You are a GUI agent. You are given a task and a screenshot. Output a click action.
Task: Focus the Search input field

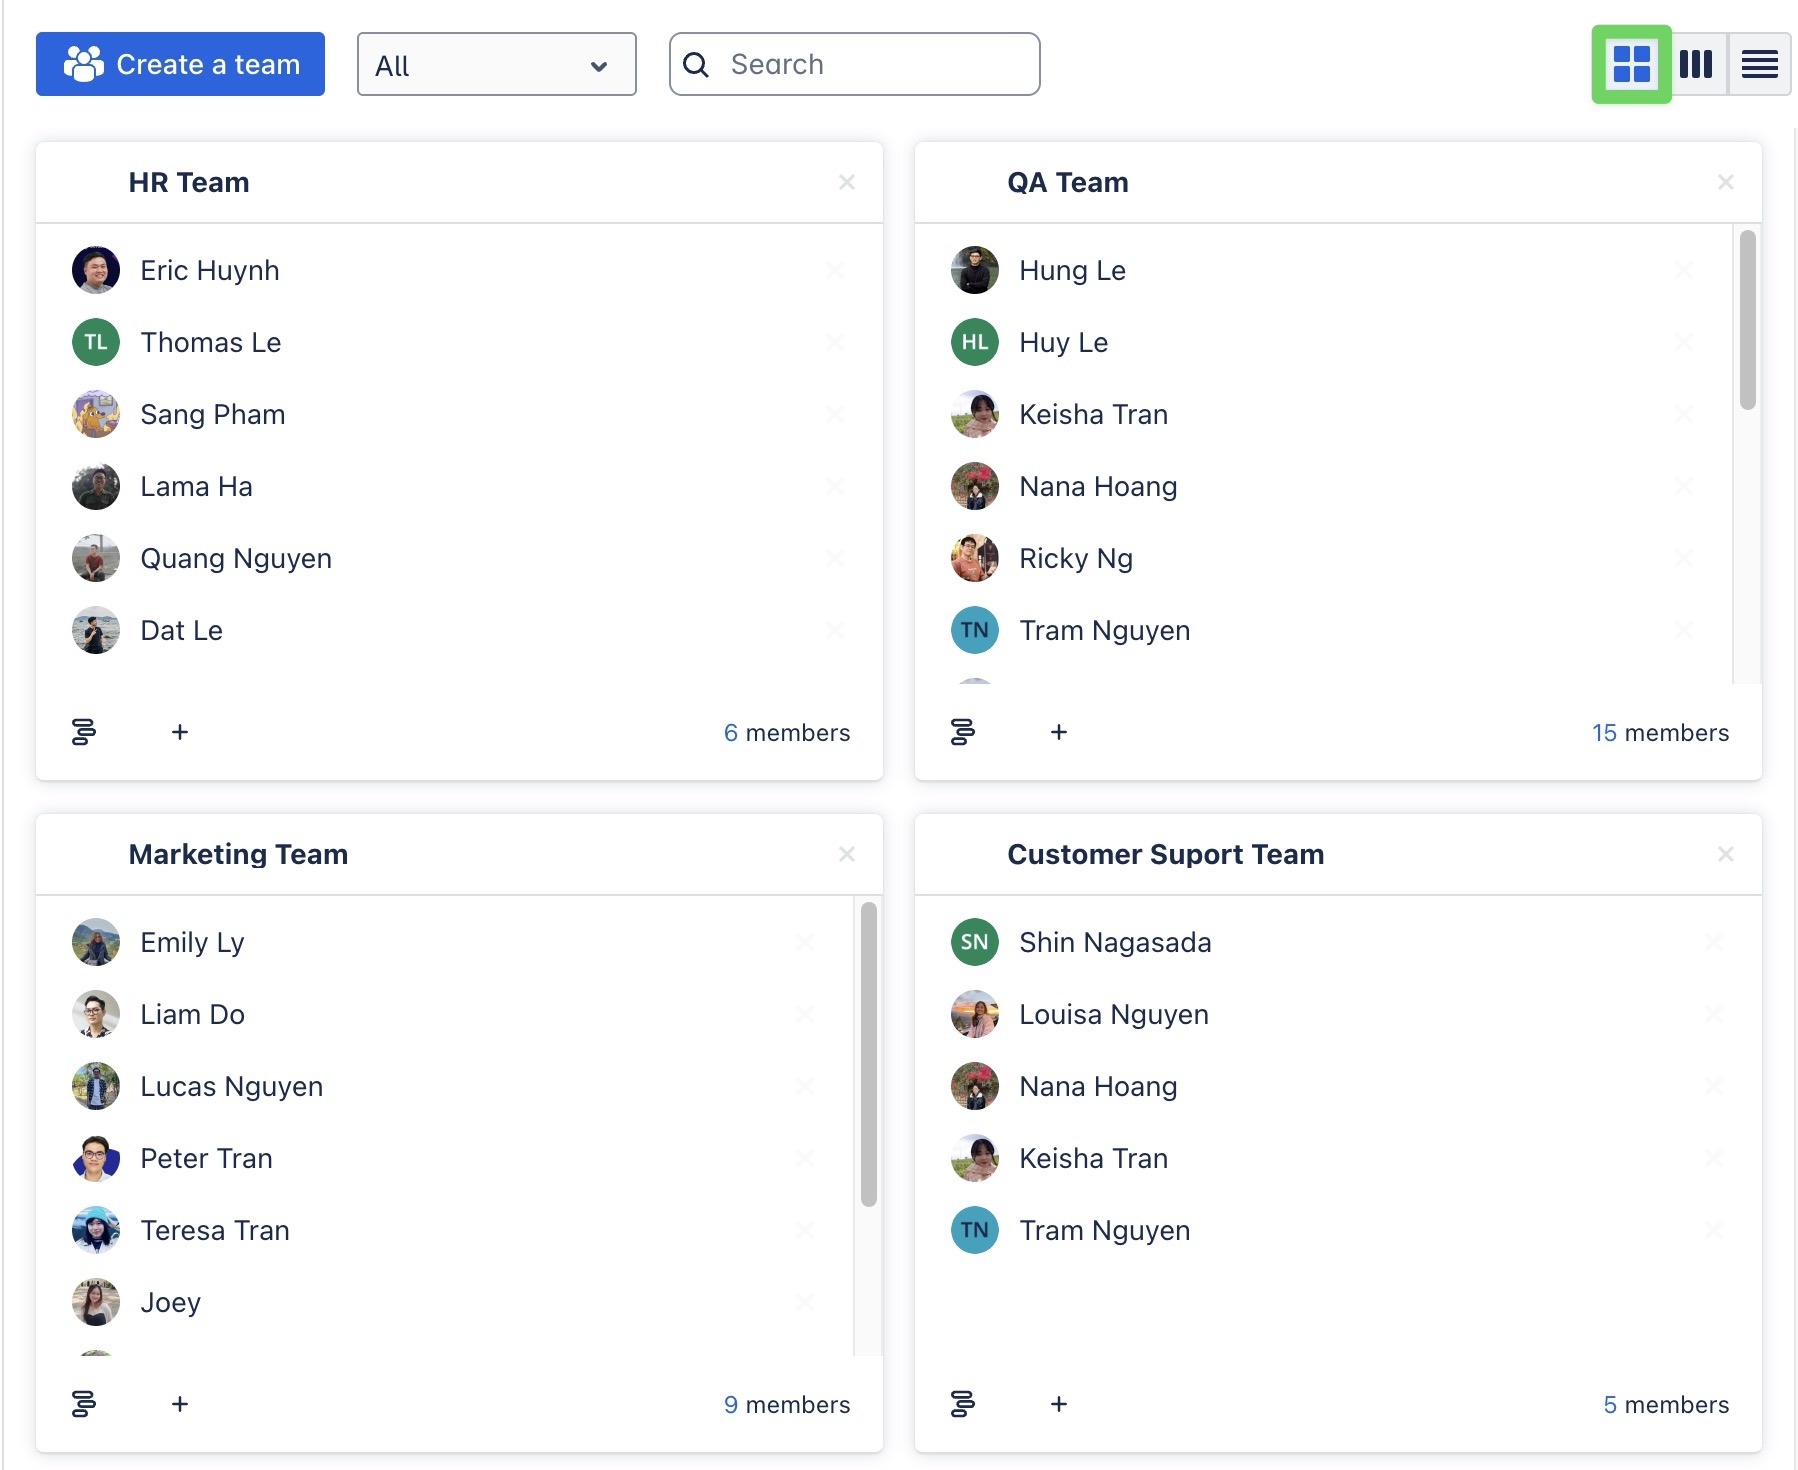point(870,65)
